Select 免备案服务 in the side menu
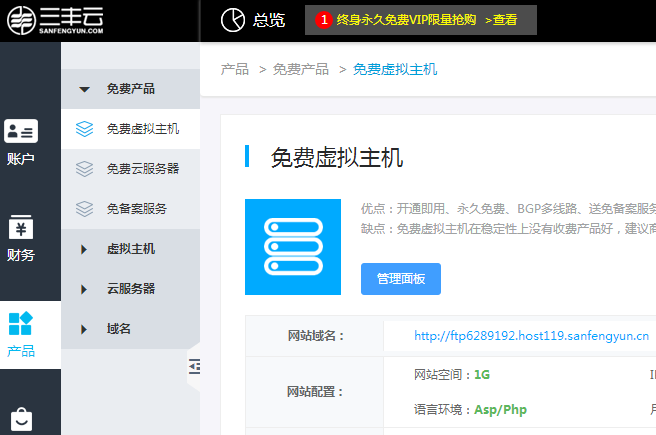 131,209
